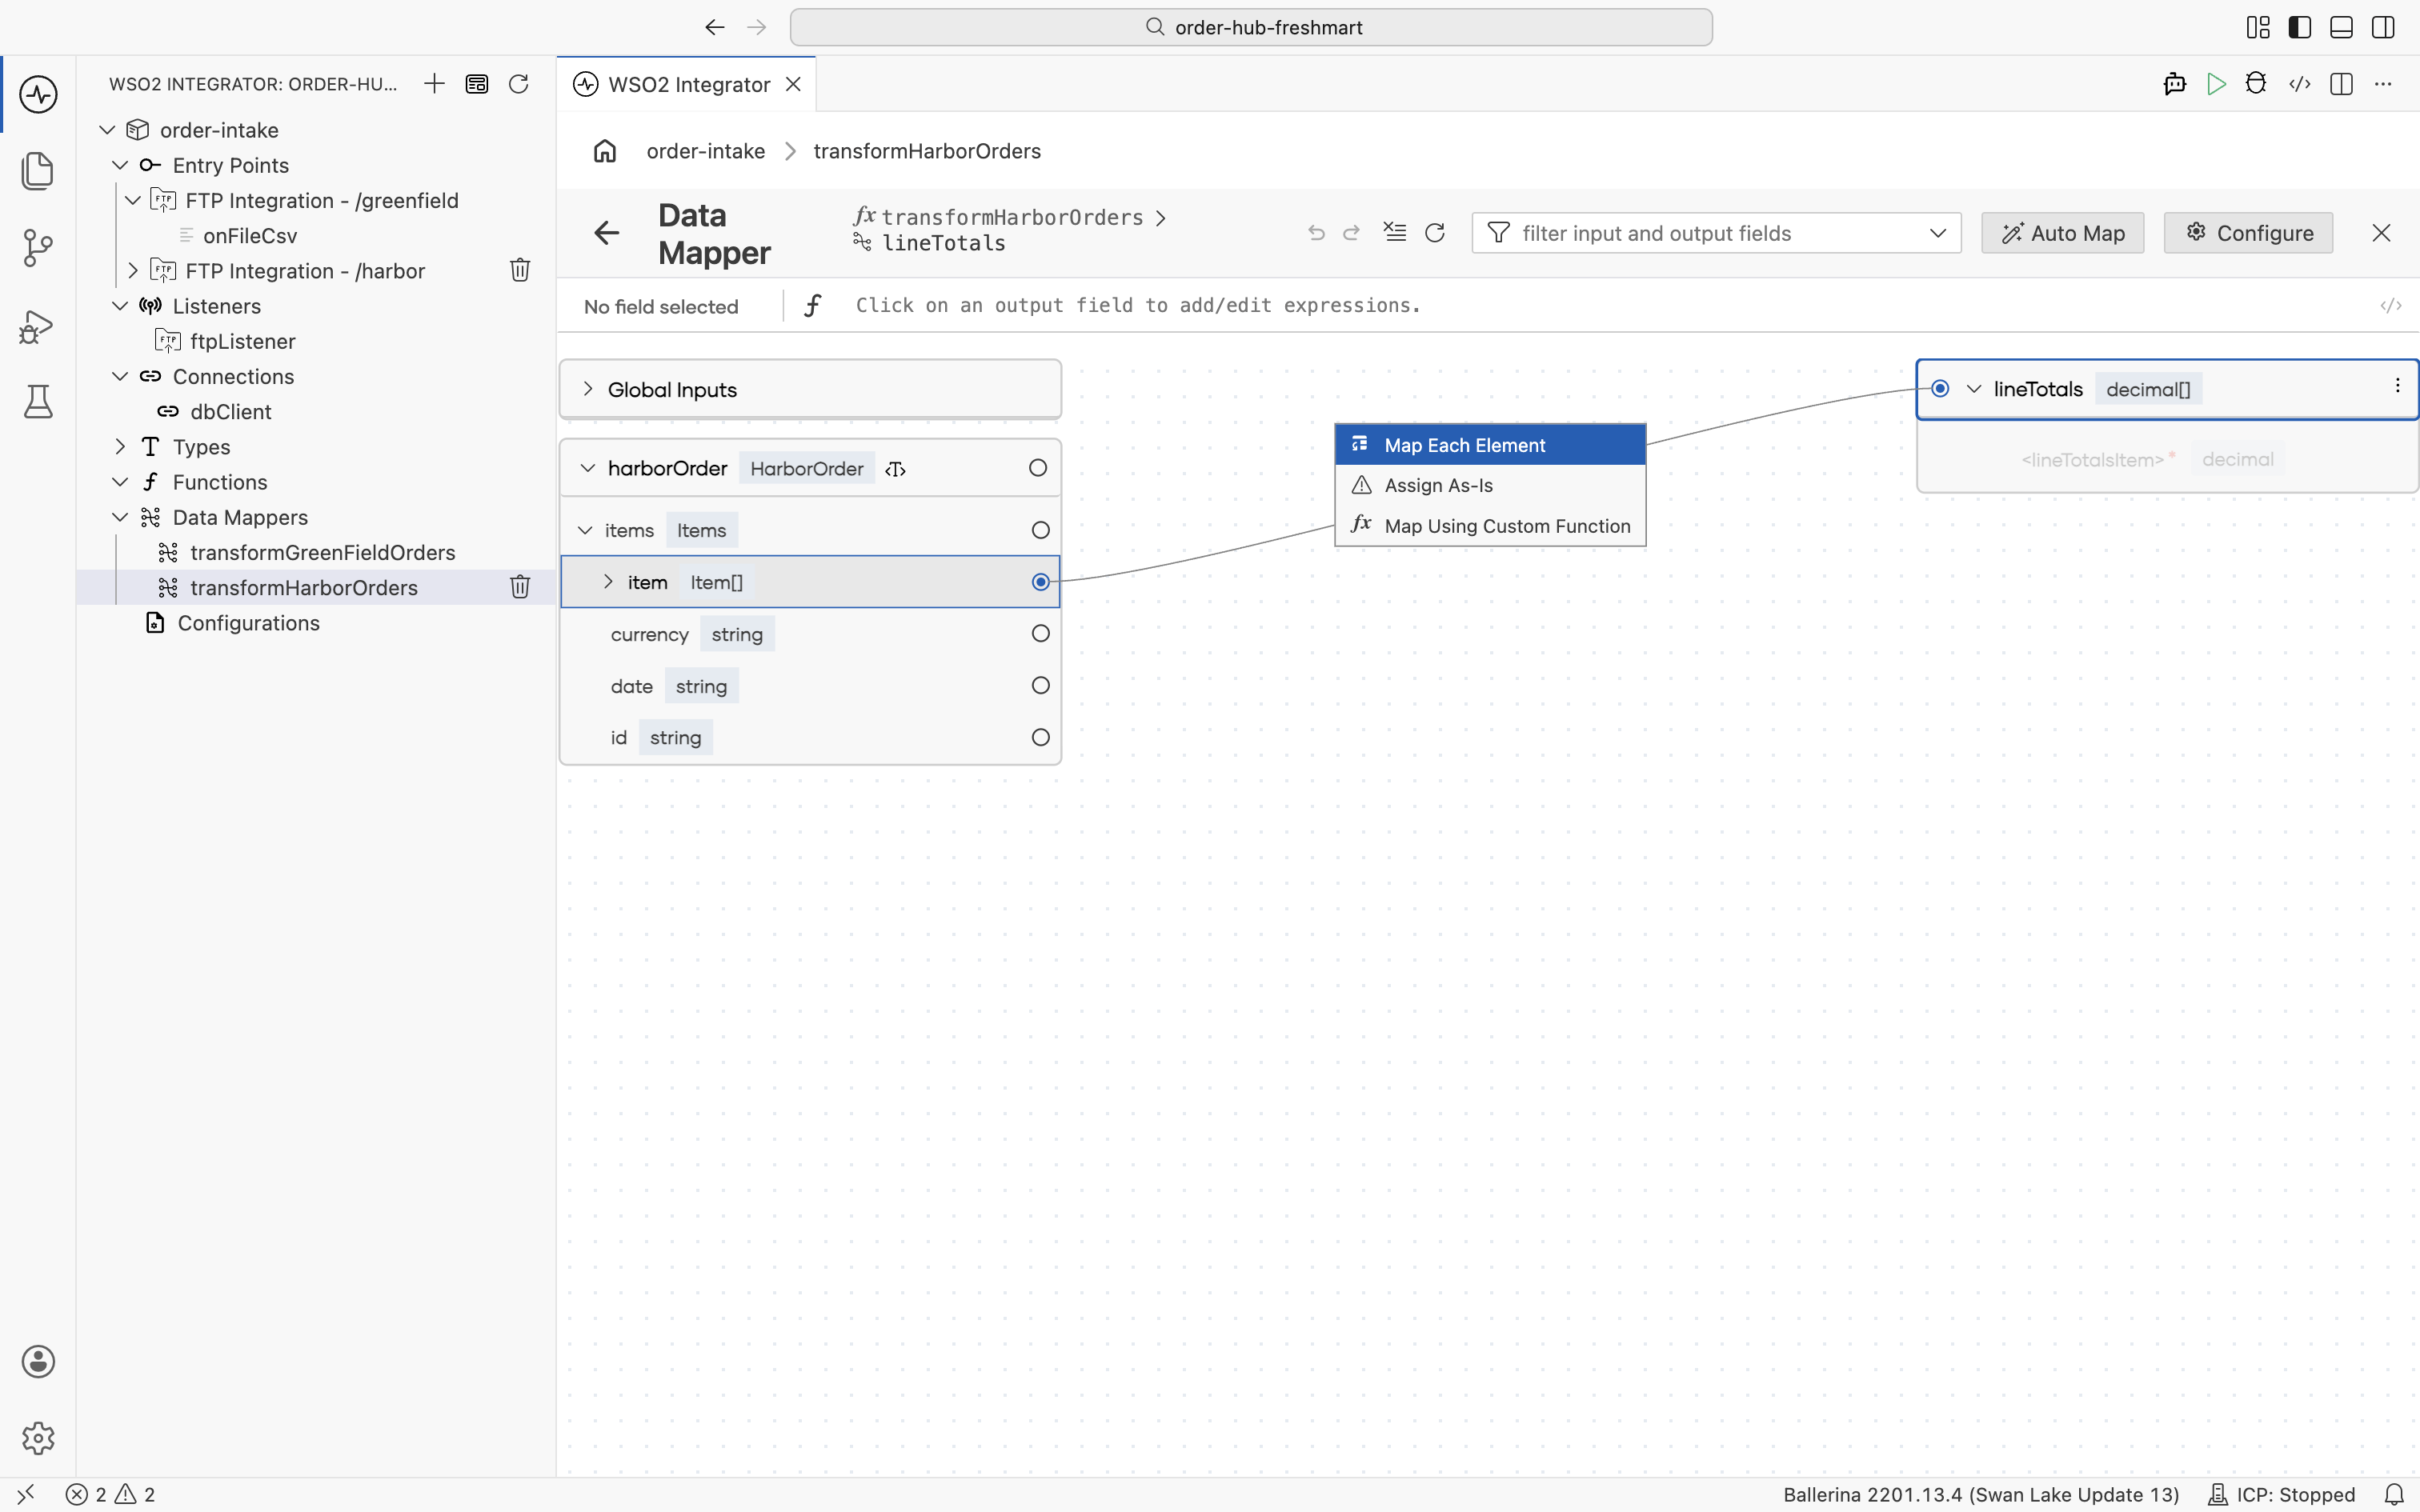Screen dimensions: 2420x1512
Task: Select harborOrder output port
Action: tap(1038, 468)
